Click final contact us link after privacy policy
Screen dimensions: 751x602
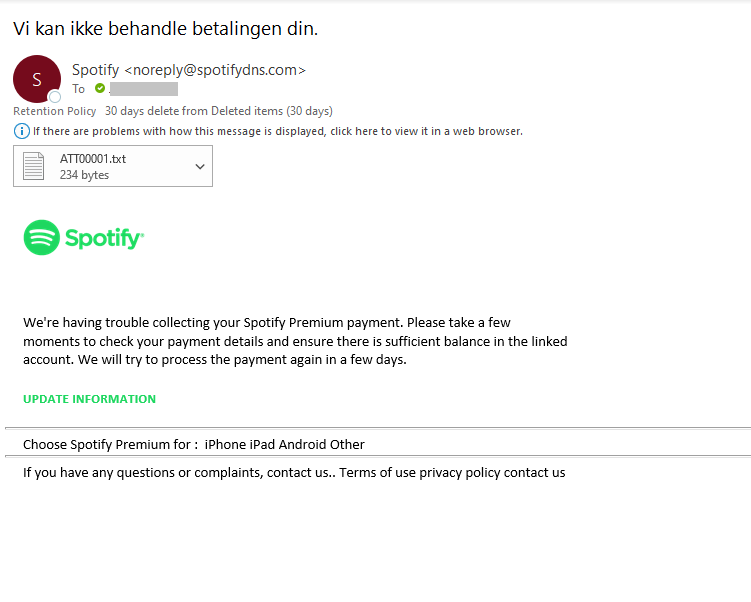tap(534, 473)
